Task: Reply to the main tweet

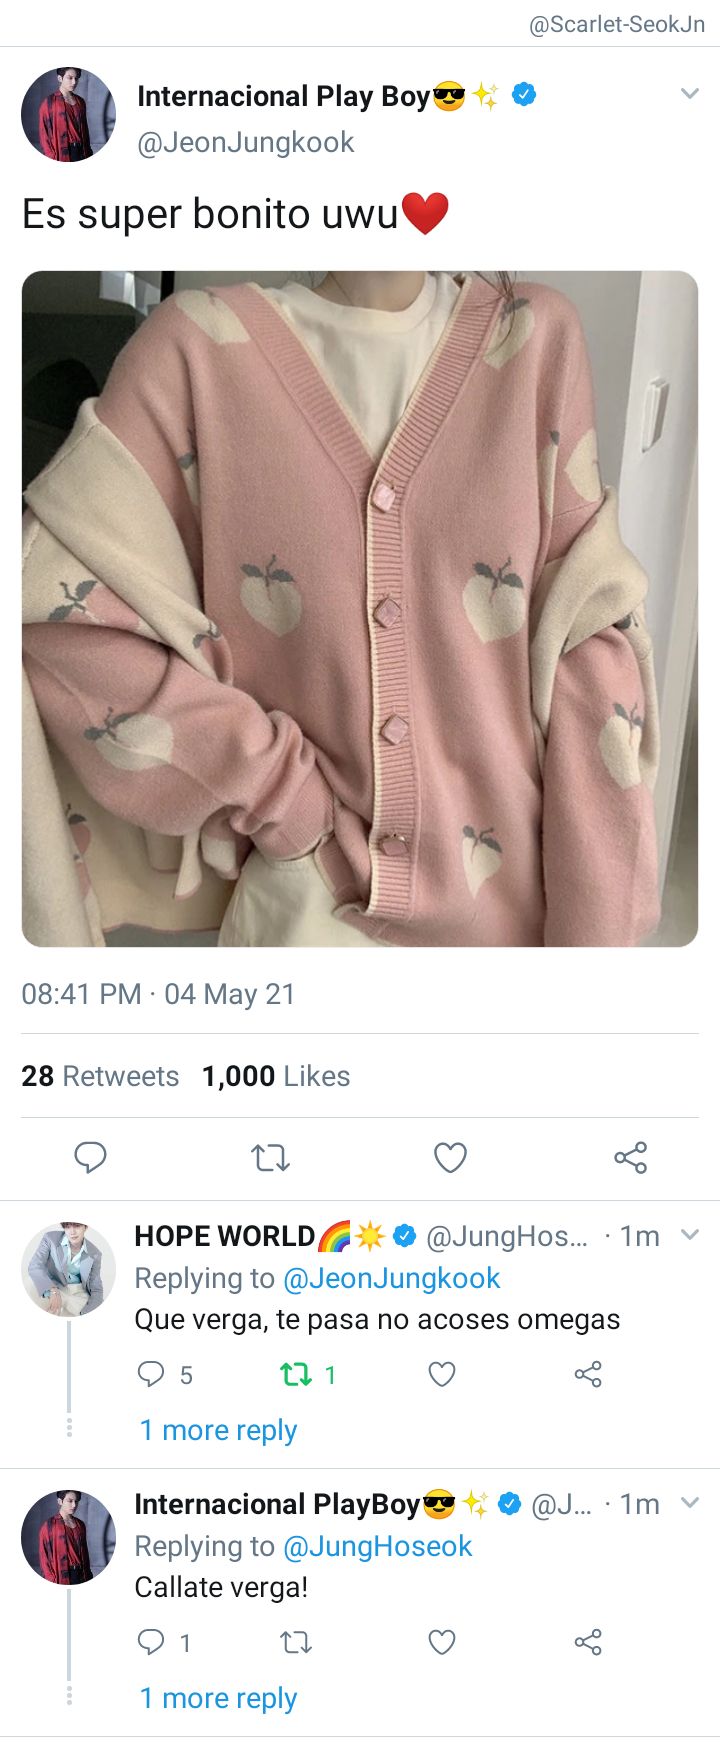Action: click(x=90, y=1157)
